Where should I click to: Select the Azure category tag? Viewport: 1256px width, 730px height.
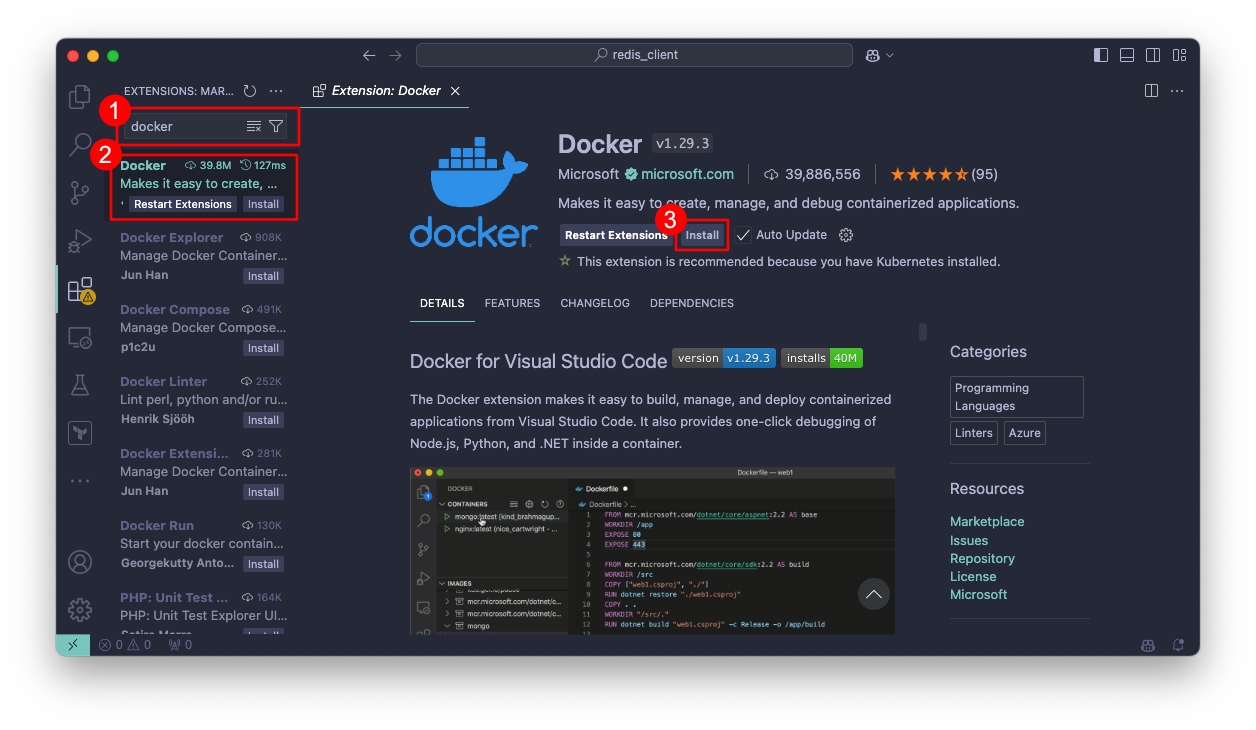(x=1025, y=433)
